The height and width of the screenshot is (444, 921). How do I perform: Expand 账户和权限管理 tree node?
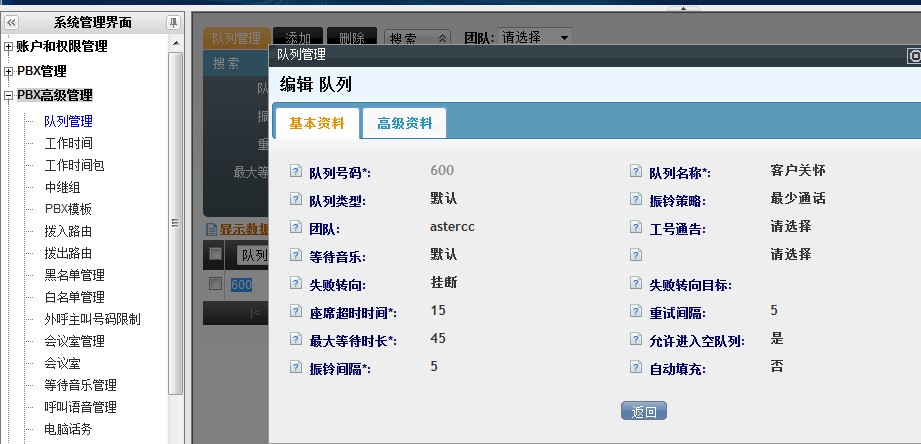pos(9,46)
